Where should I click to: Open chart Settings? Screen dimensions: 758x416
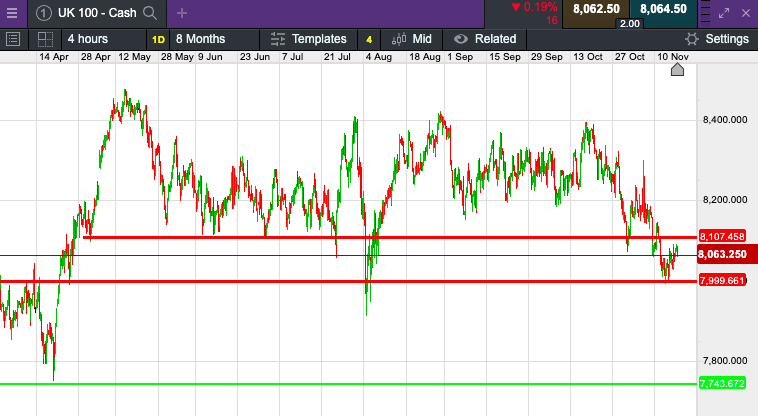717,39
